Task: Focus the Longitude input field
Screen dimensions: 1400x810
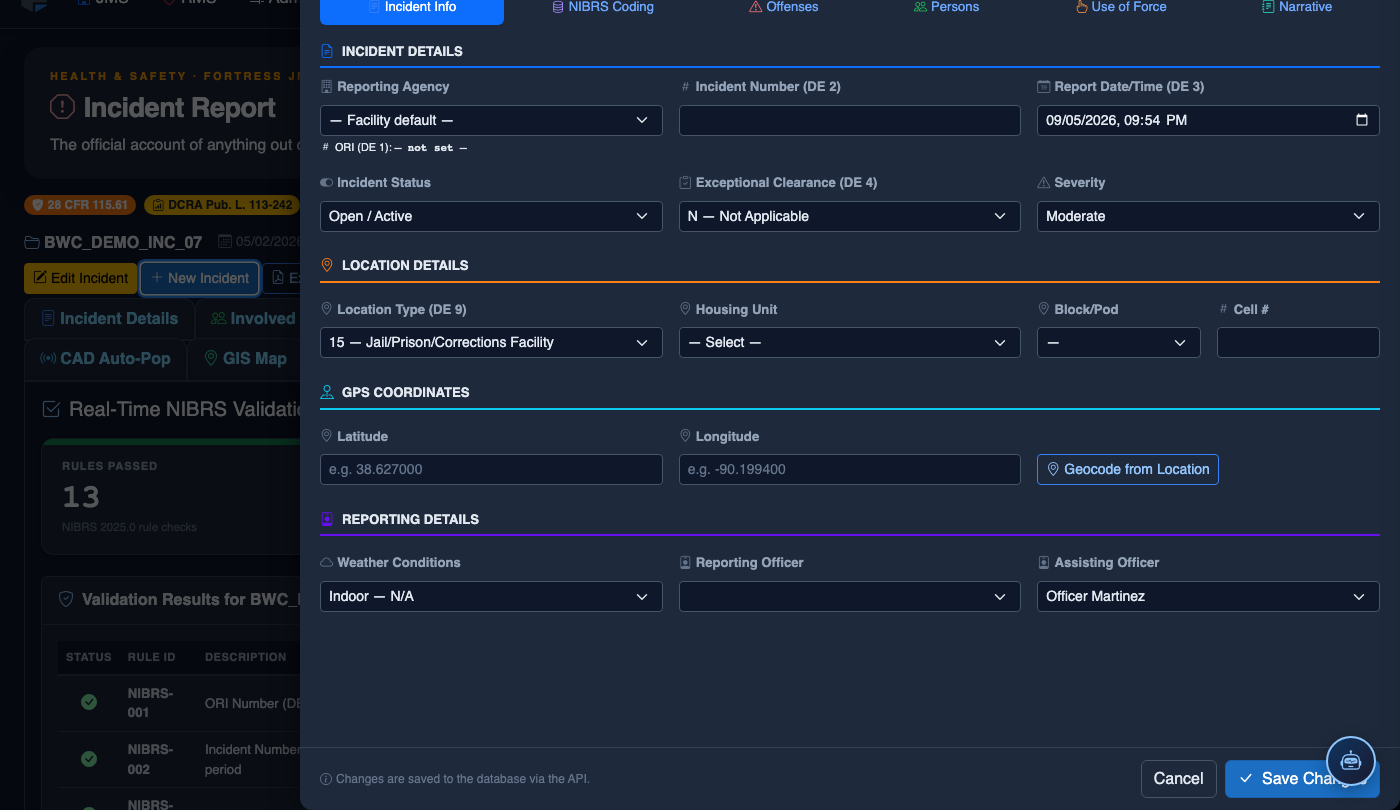Action: 850,470
